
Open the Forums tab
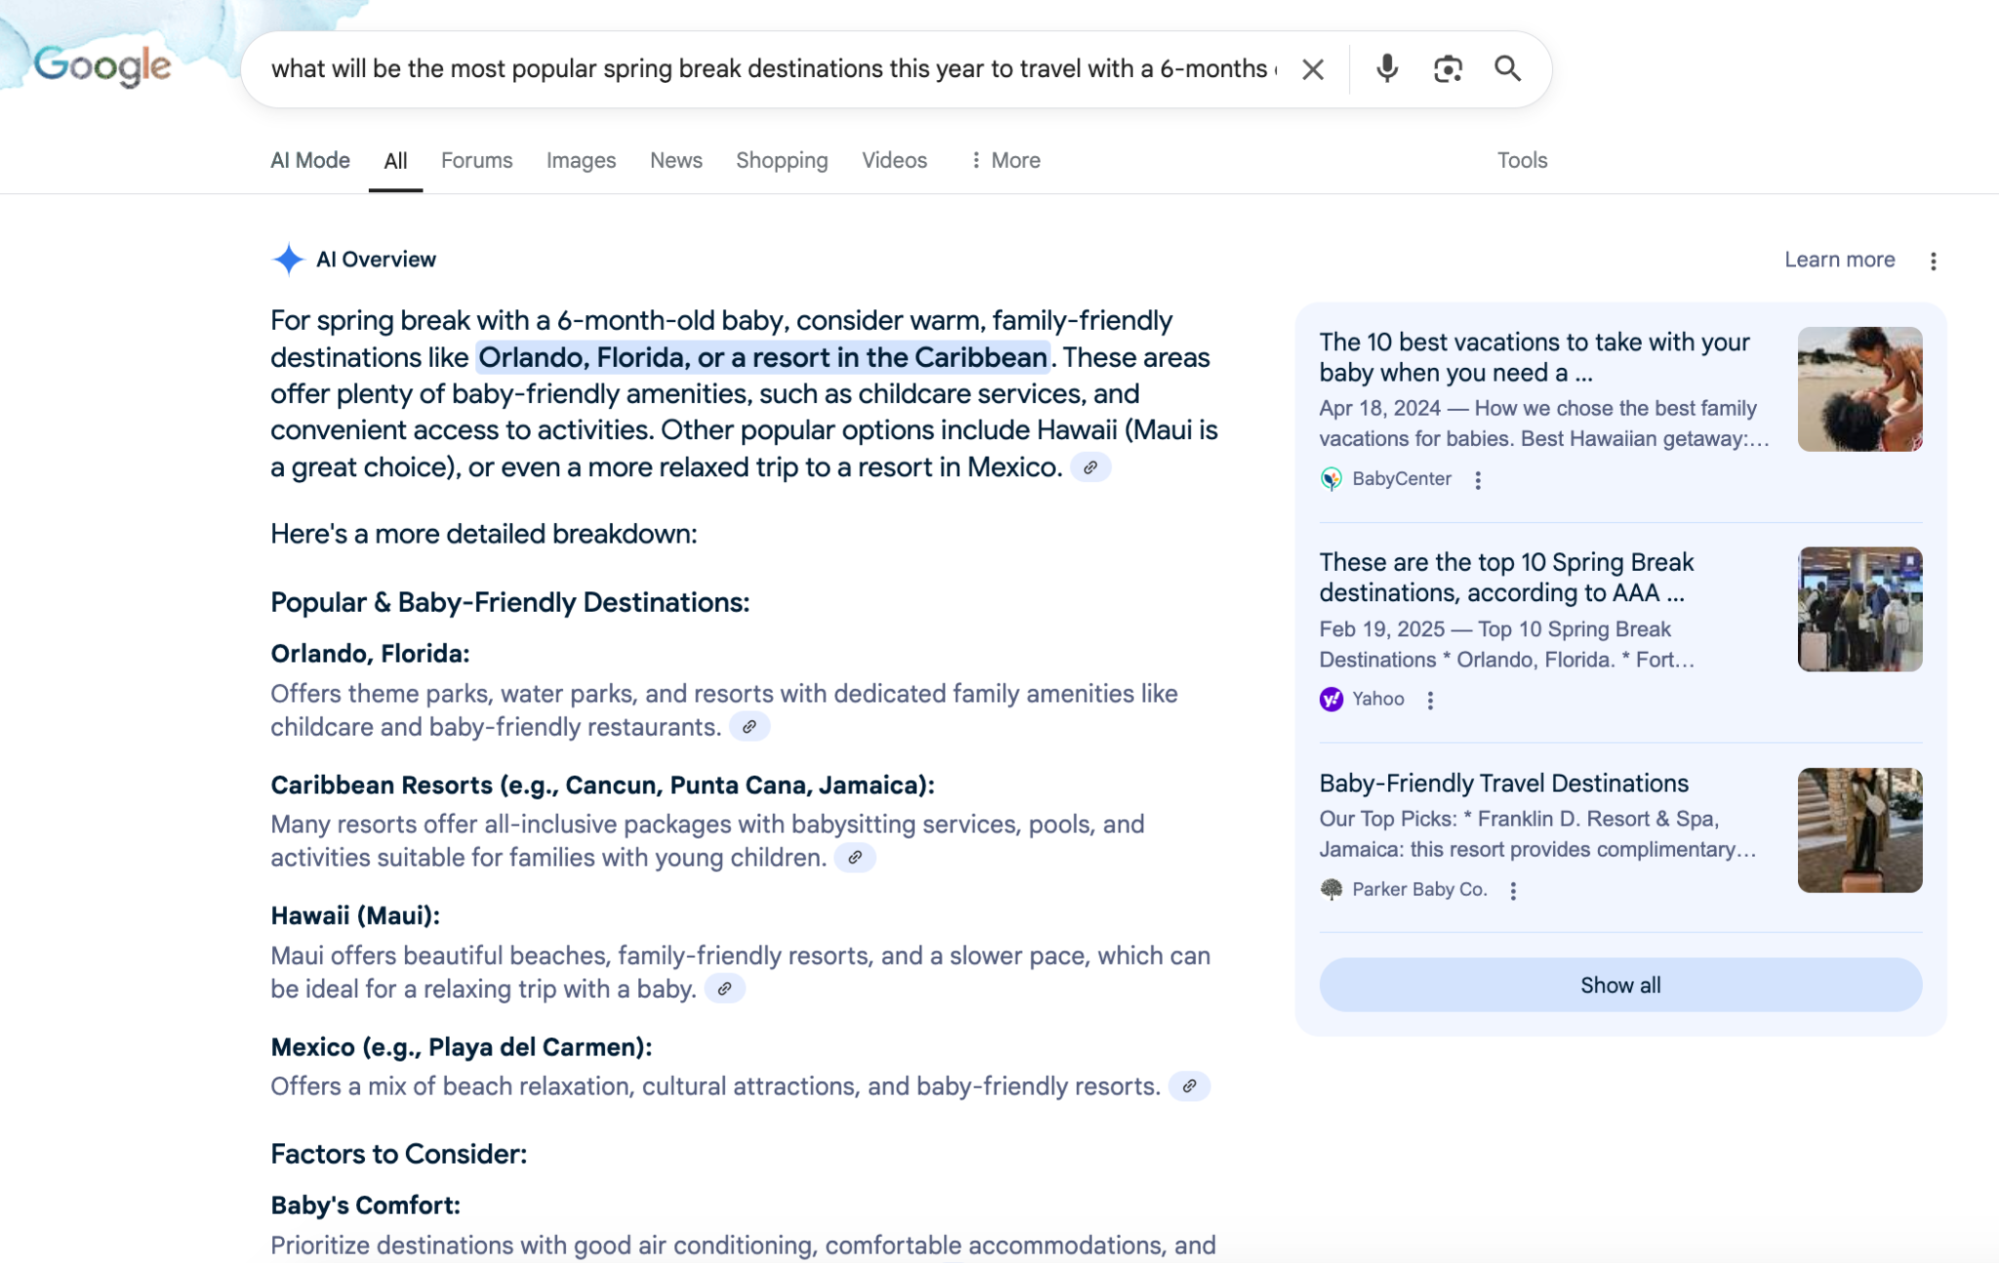[x=477, y=160]
